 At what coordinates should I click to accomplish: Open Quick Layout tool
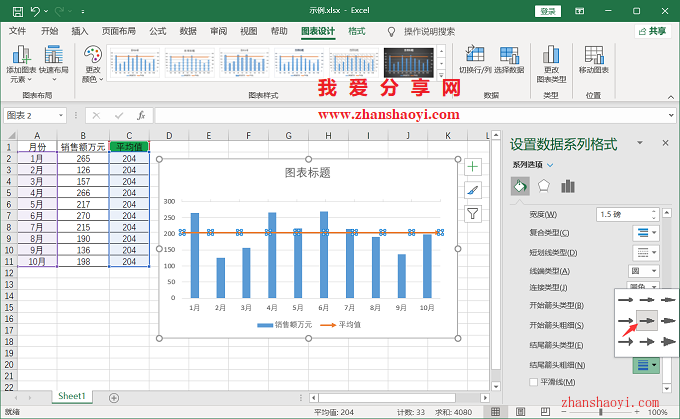[54, 64]
